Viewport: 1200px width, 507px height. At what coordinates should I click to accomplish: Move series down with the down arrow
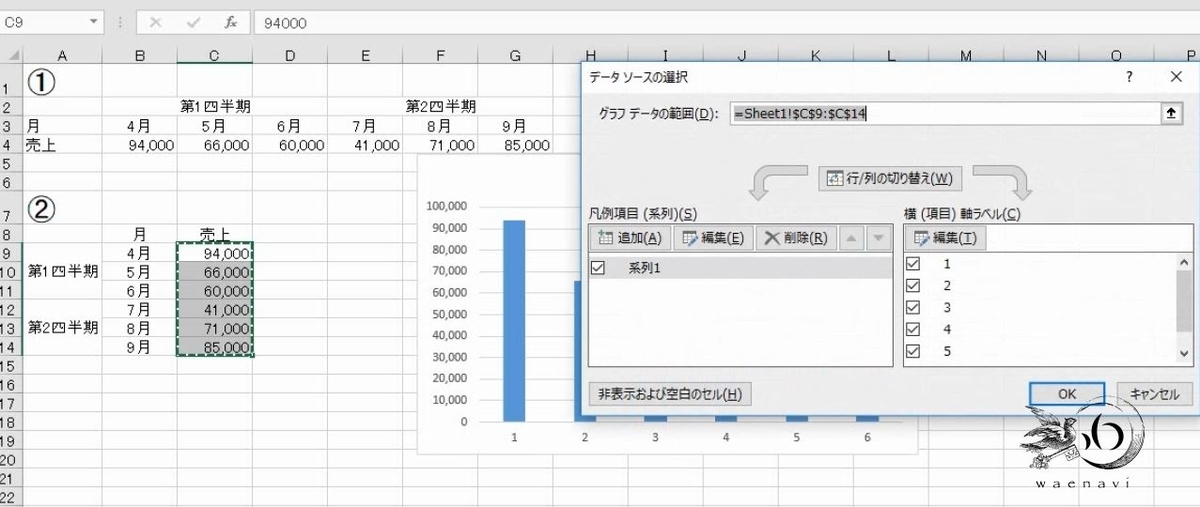coord(877,238)
